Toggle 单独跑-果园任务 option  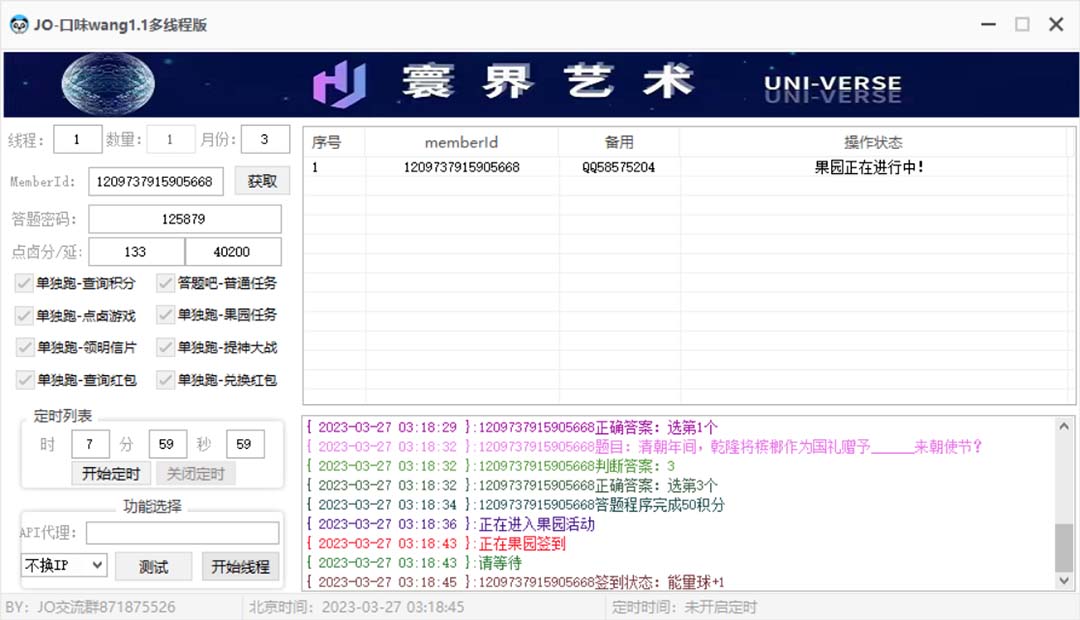[164, 315]
